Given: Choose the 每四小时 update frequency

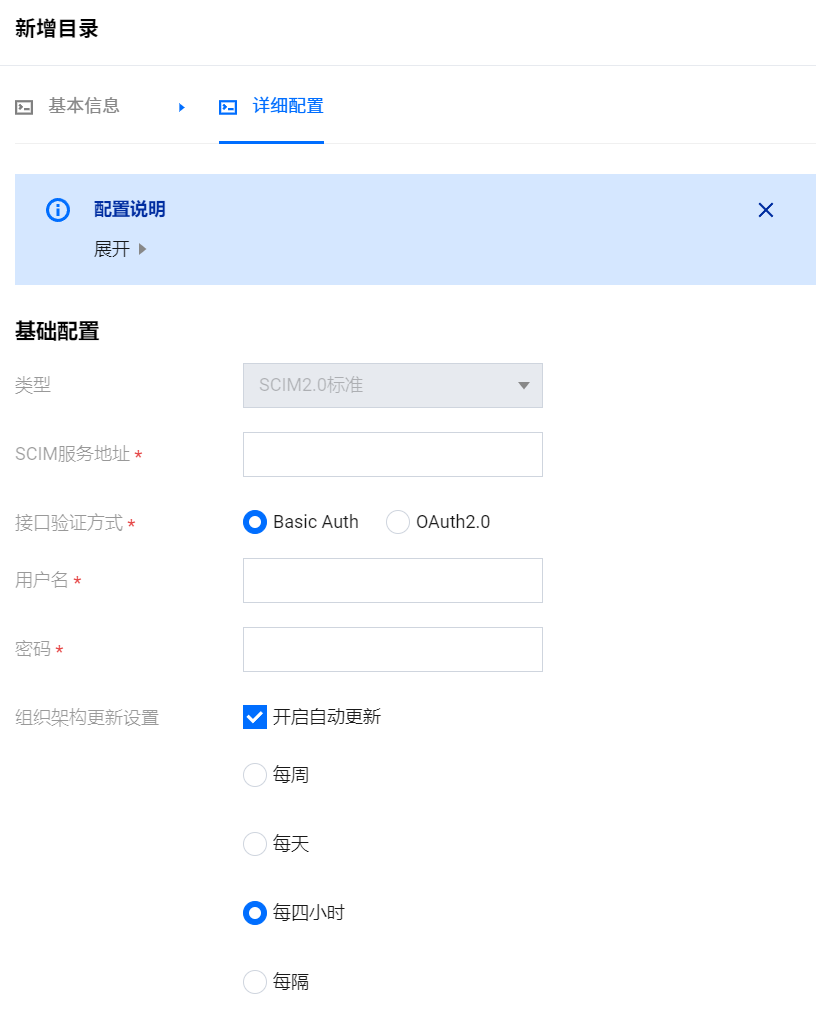Looking at the screenshot, I should [x=255, y=913].
